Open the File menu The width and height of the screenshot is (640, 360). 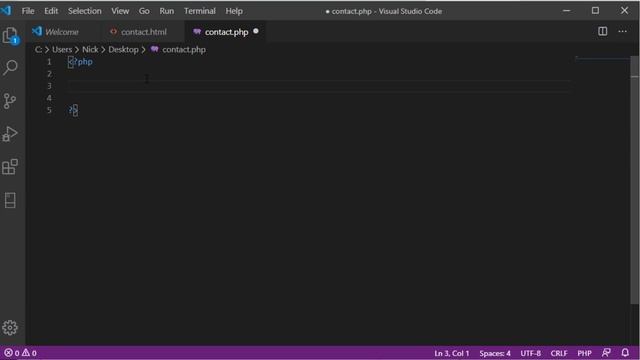tap(28, 11)
